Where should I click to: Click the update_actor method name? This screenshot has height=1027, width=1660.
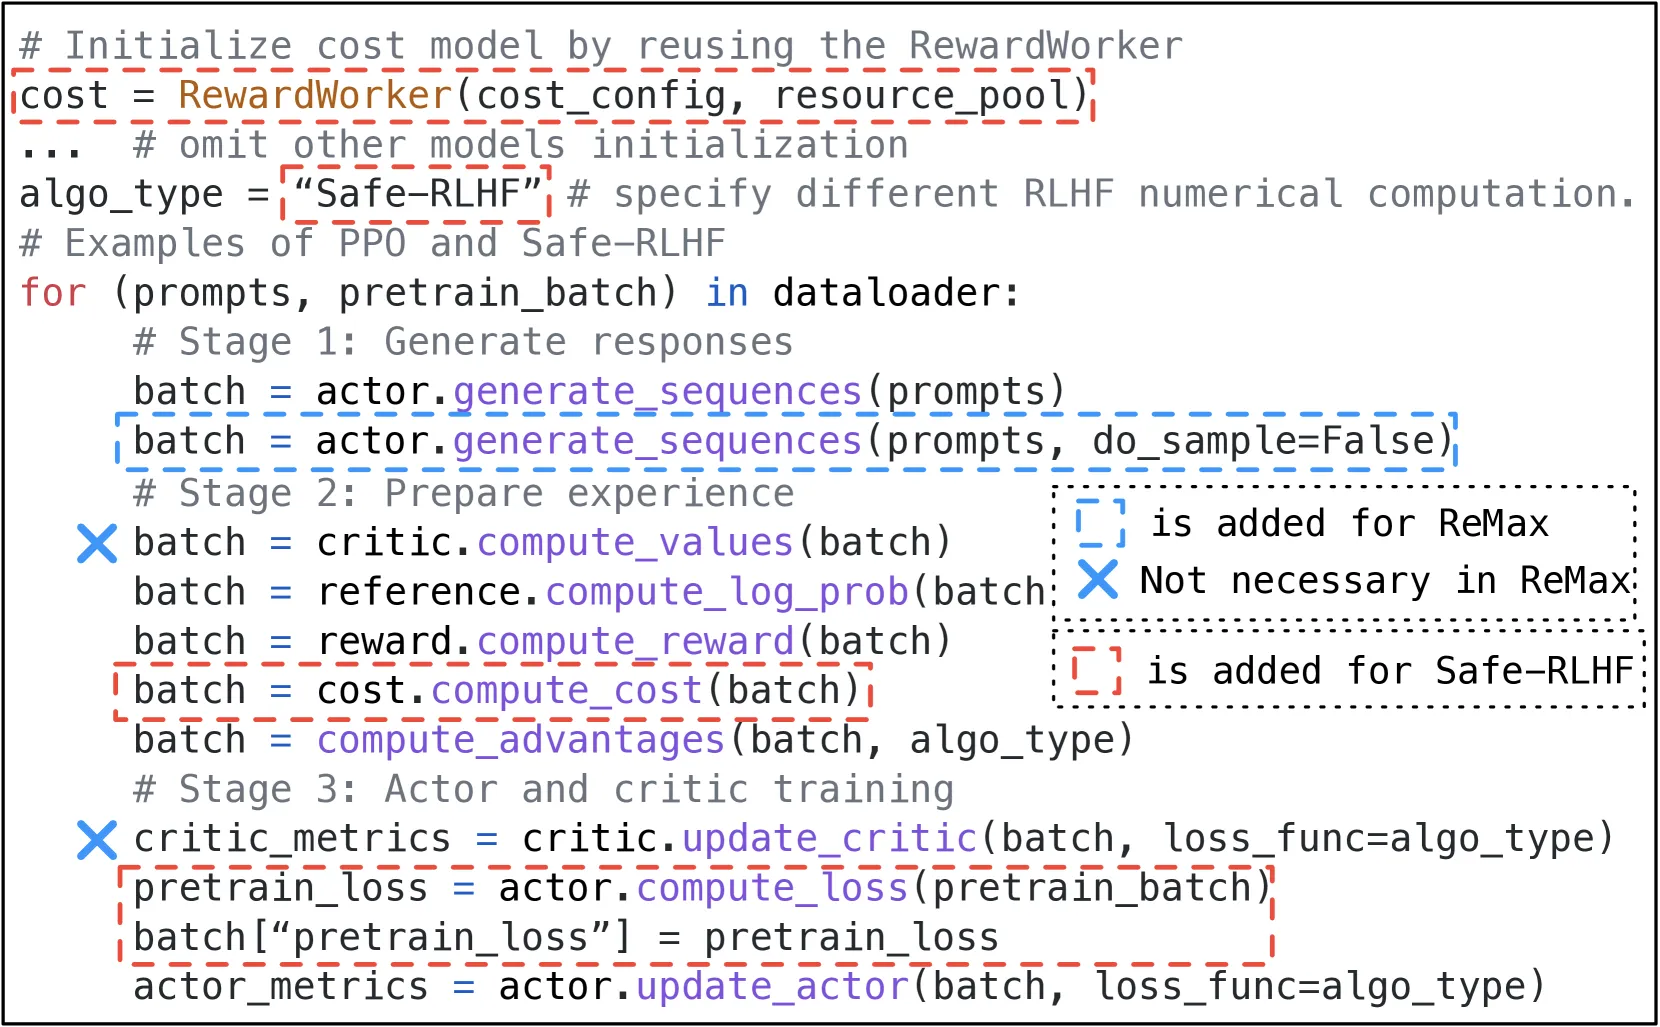(x=773, y=987)
